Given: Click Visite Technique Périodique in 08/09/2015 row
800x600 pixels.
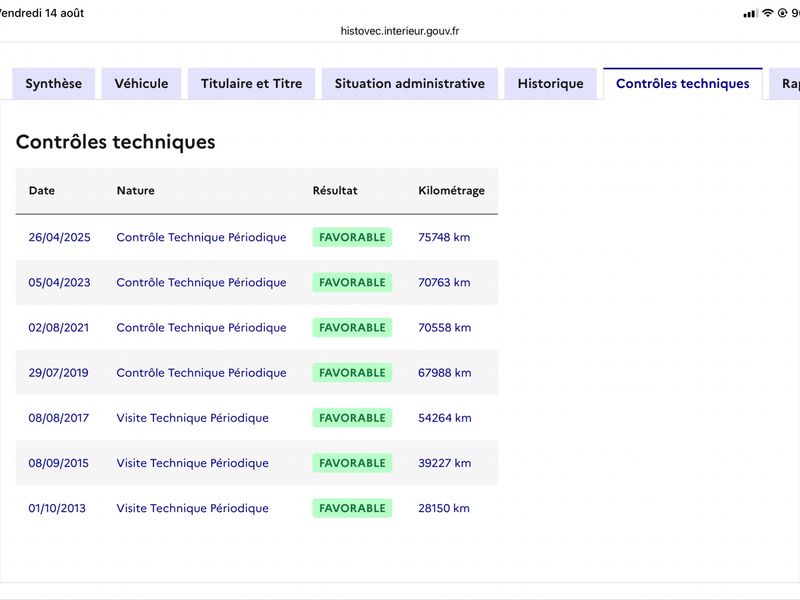Looking at the screenshot, I should pyautogui.click(x=192, y=463).
